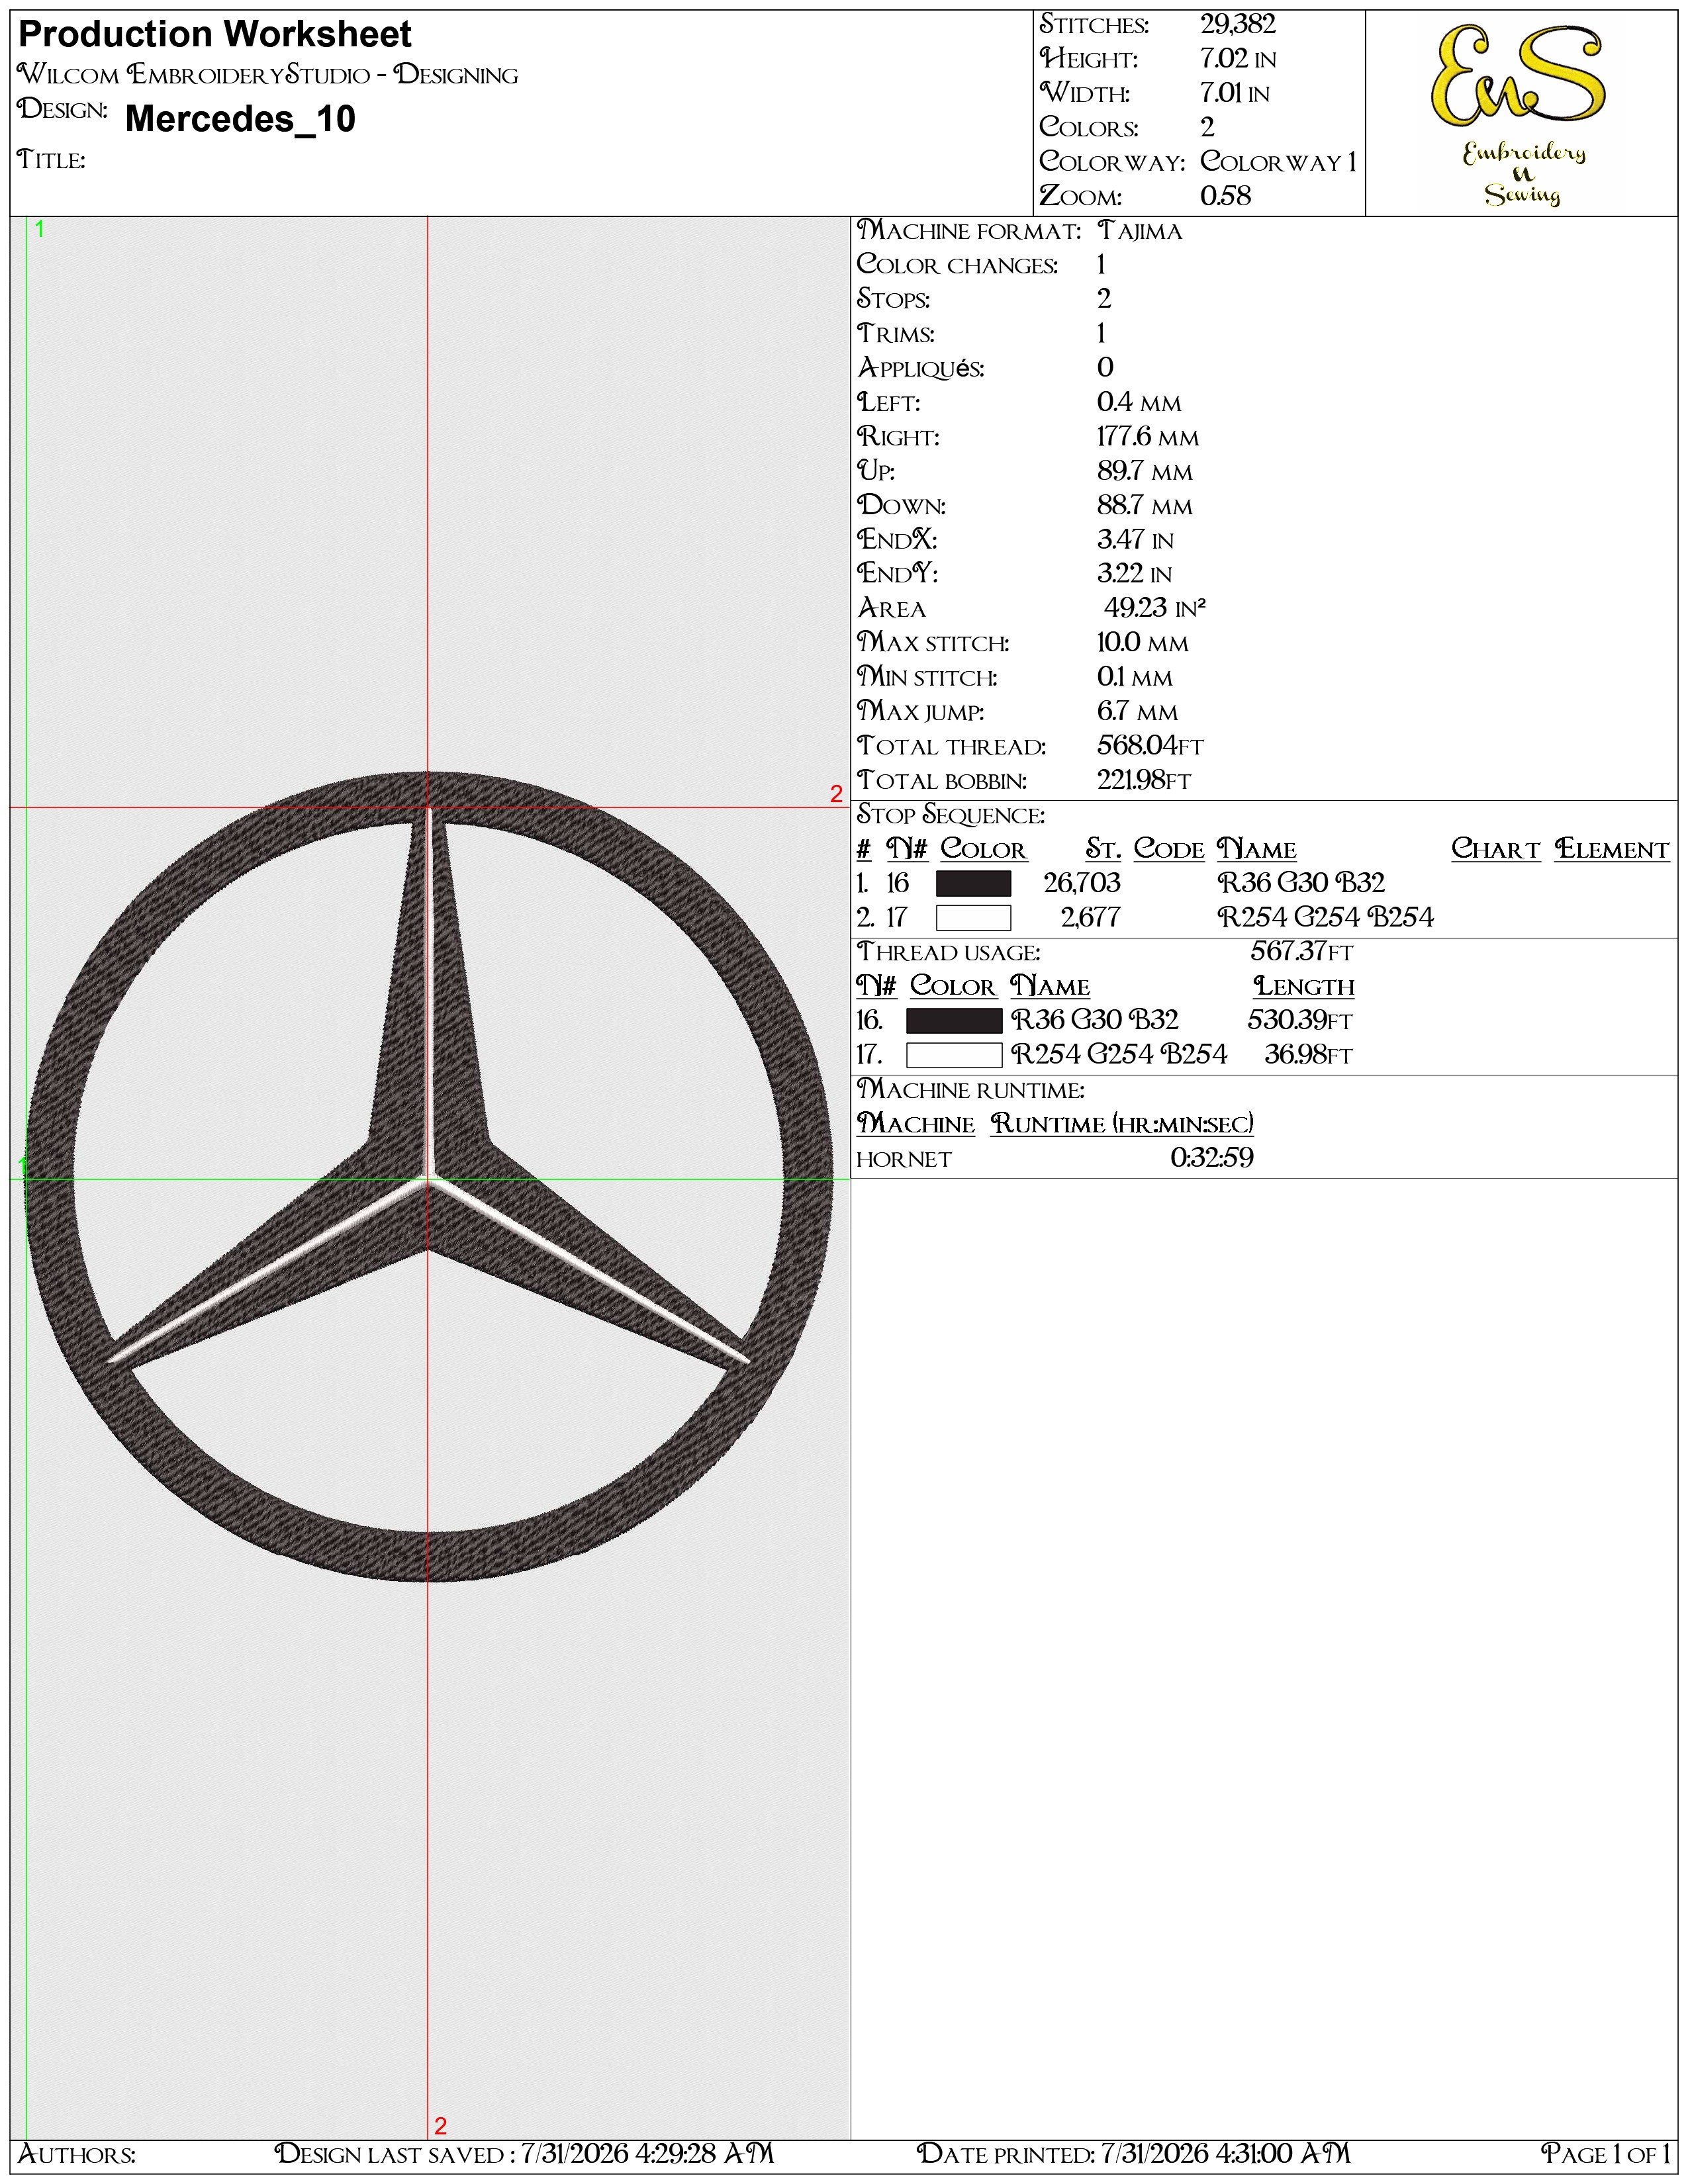Select the Up value "89.7 mm"
Image resolution: width=1688 pixels, height=2184 pixels.
1145,471
